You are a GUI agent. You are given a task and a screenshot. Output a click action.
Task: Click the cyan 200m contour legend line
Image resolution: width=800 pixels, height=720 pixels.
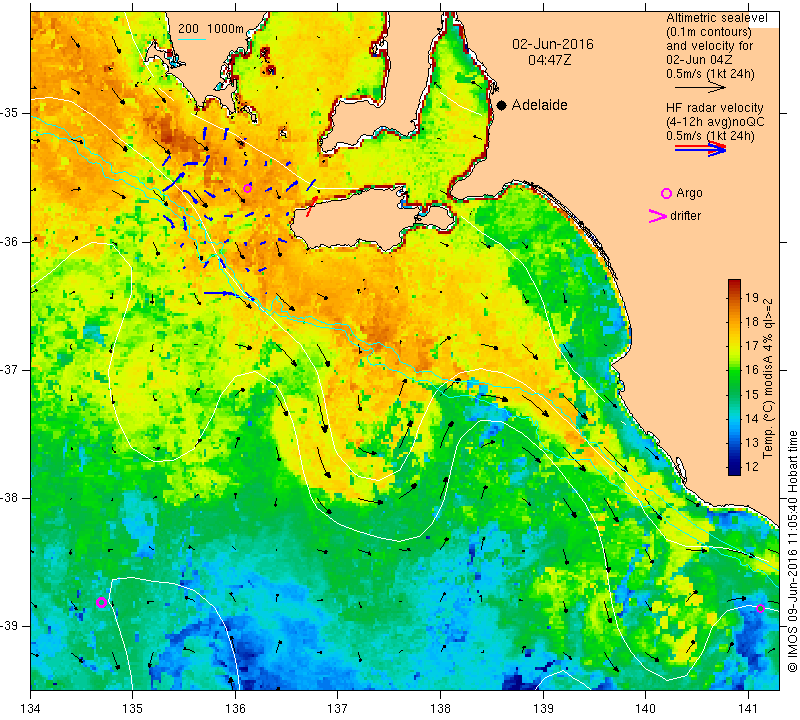pos(192,39)
